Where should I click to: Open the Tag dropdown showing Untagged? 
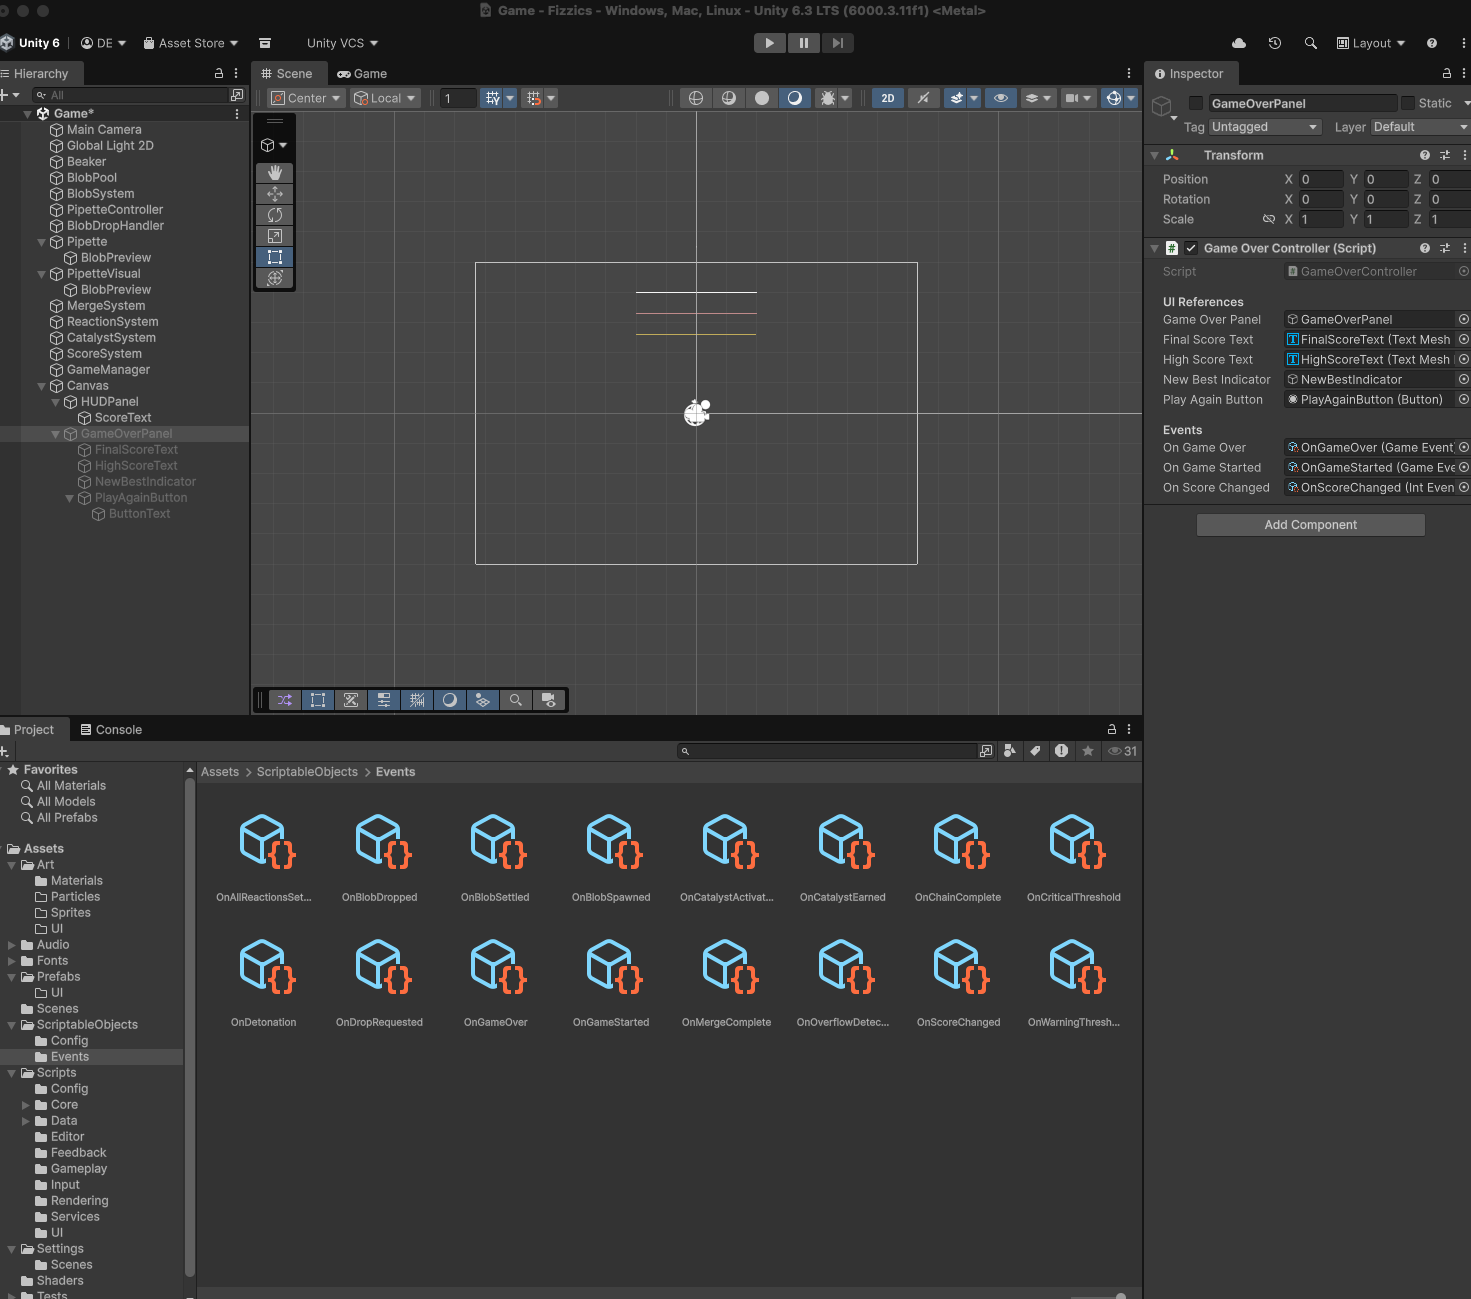[1264, 127]
